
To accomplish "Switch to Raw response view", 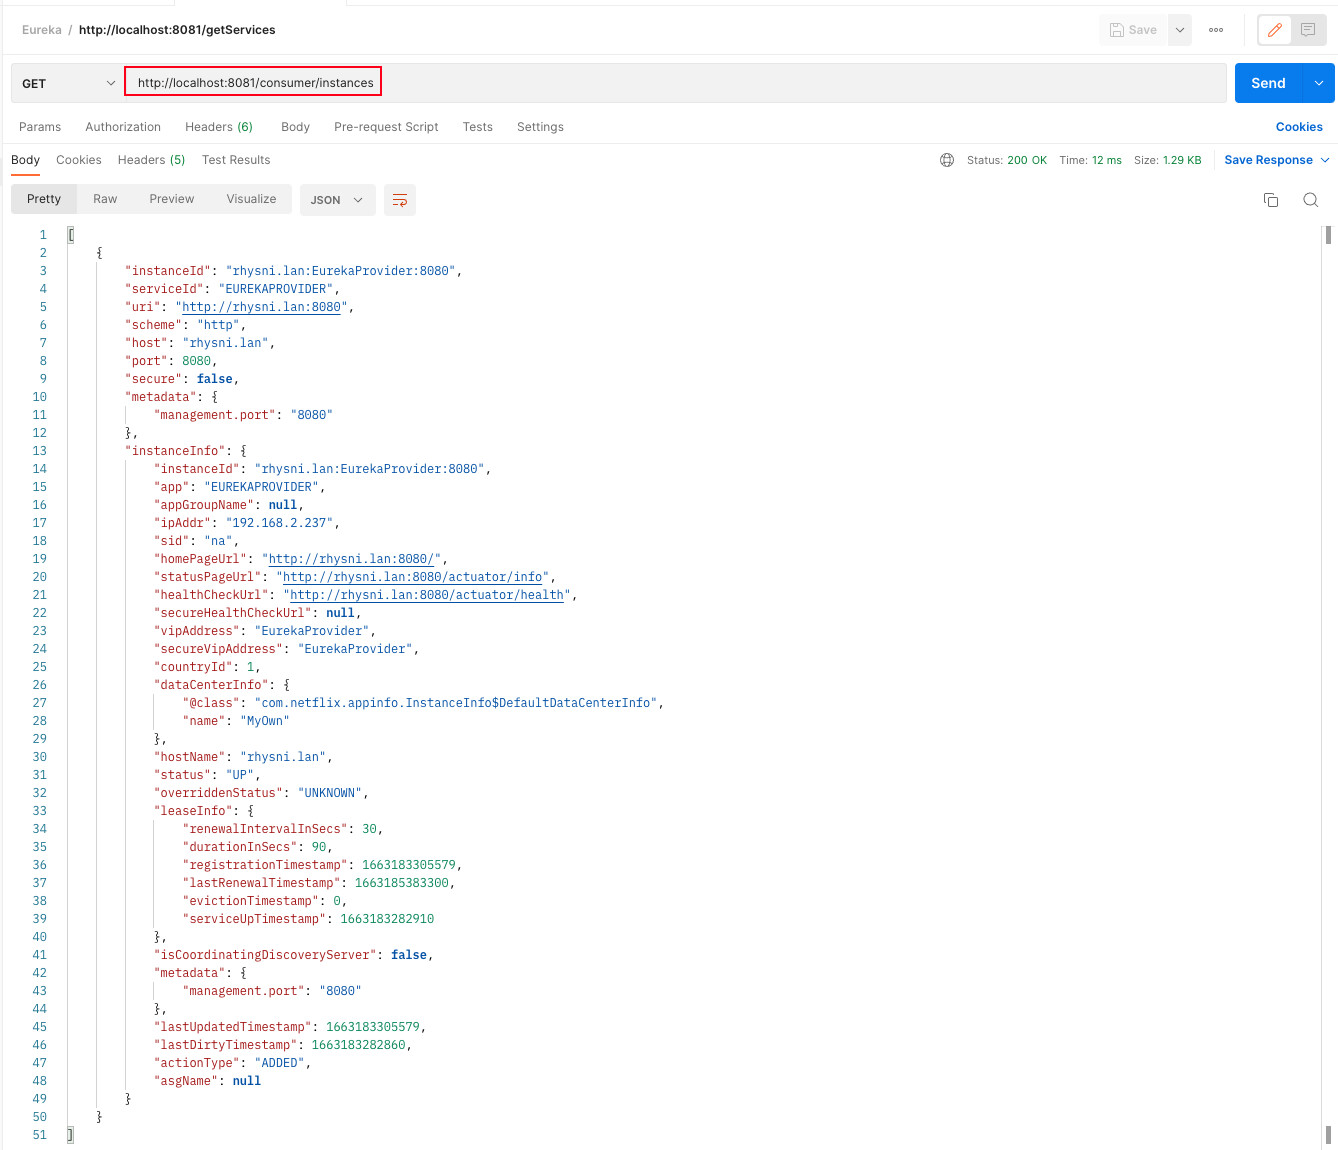I will [x=105, y=199].
